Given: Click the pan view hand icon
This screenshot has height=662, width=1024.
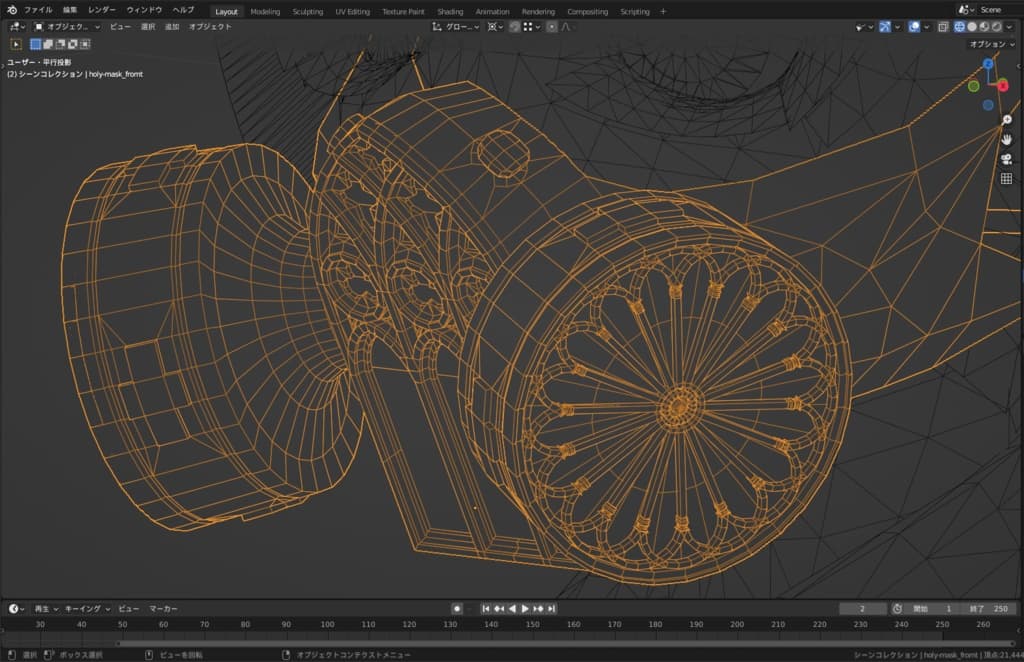Looking at the screenshot, I should [1007, 139].
